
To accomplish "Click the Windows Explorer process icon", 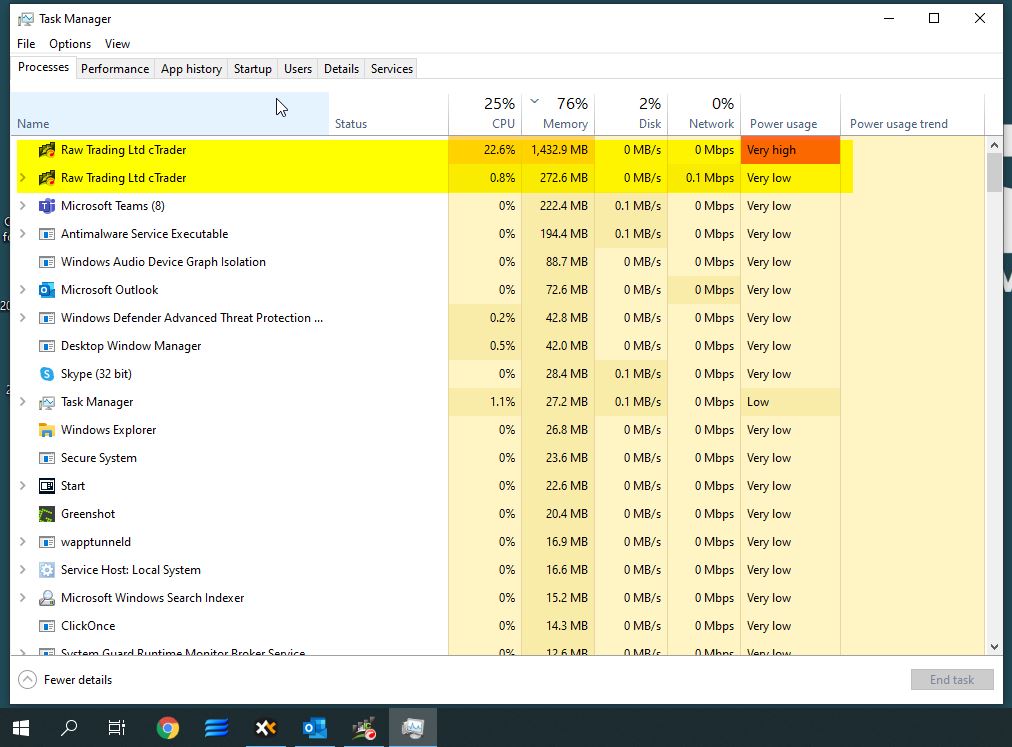I will pos(46,430).
